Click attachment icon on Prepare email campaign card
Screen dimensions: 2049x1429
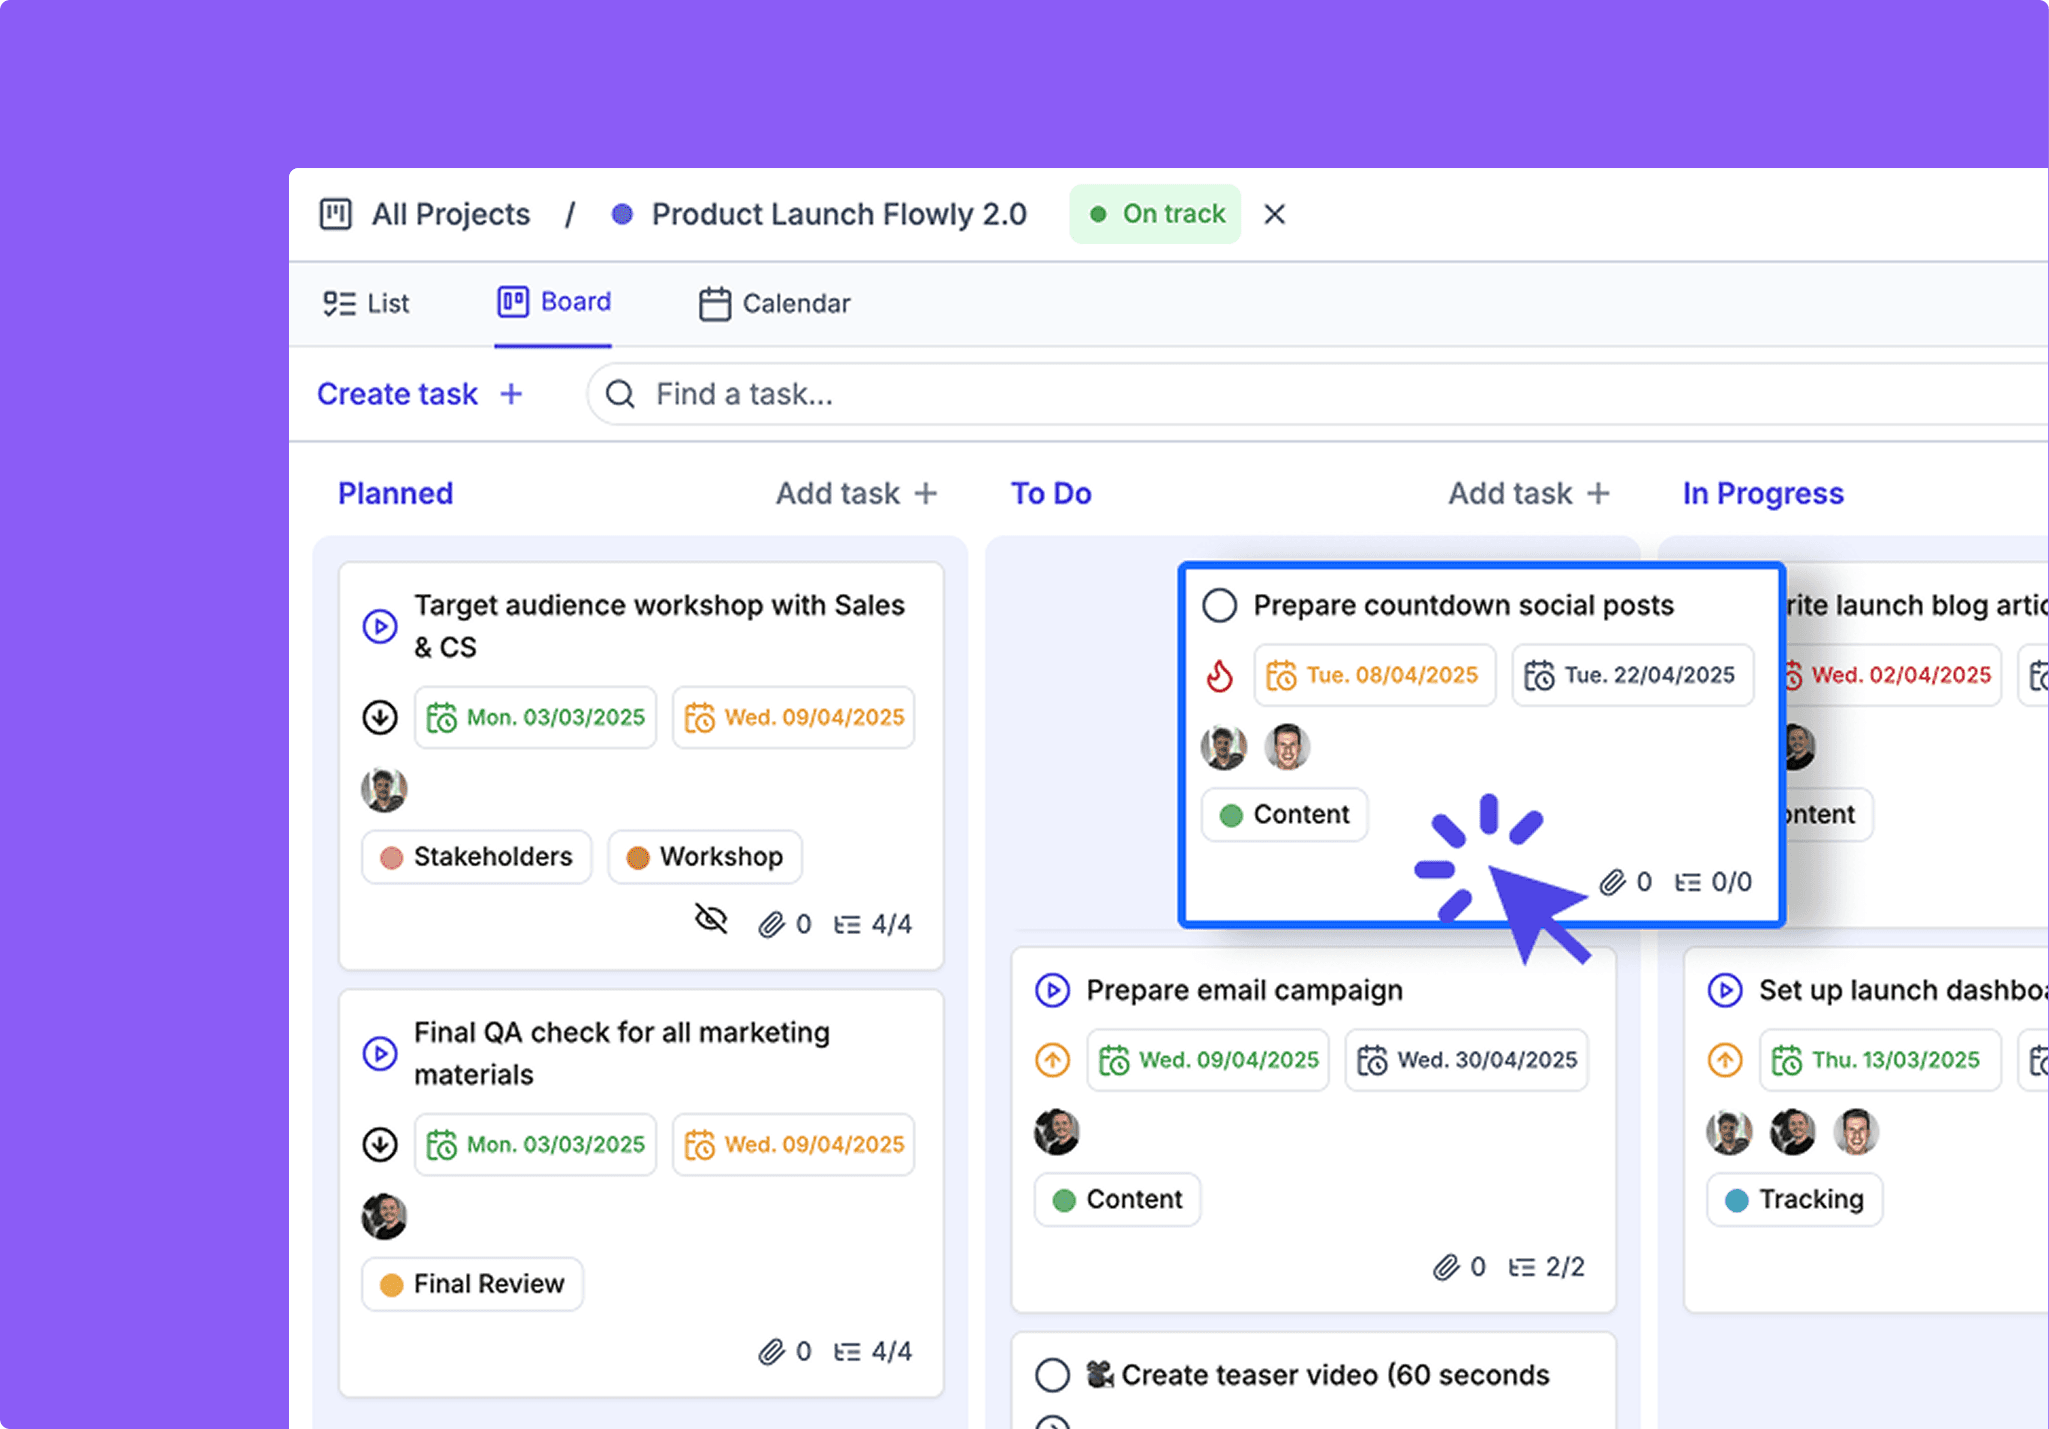click(1445, 1267)
